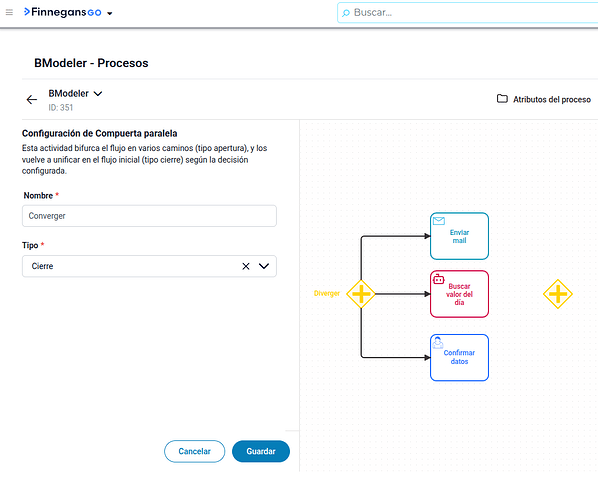598x500 pixels.
Task: Expand the BModeler process name chevron
Action: coord(98,93)
